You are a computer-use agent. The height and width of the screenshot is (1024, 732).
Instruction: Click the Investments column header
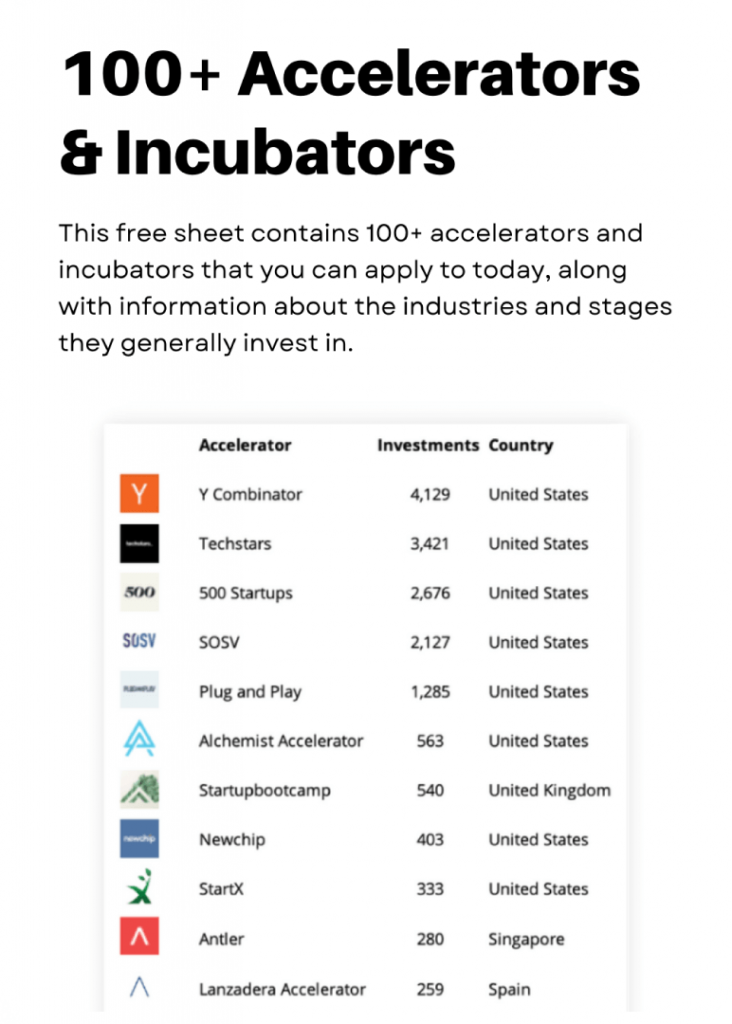point(428,445)
